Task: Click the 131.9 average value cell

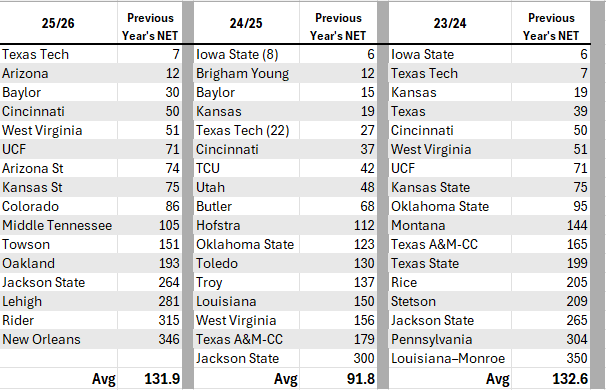Action: pyautogui.click(x=150, y=378)
